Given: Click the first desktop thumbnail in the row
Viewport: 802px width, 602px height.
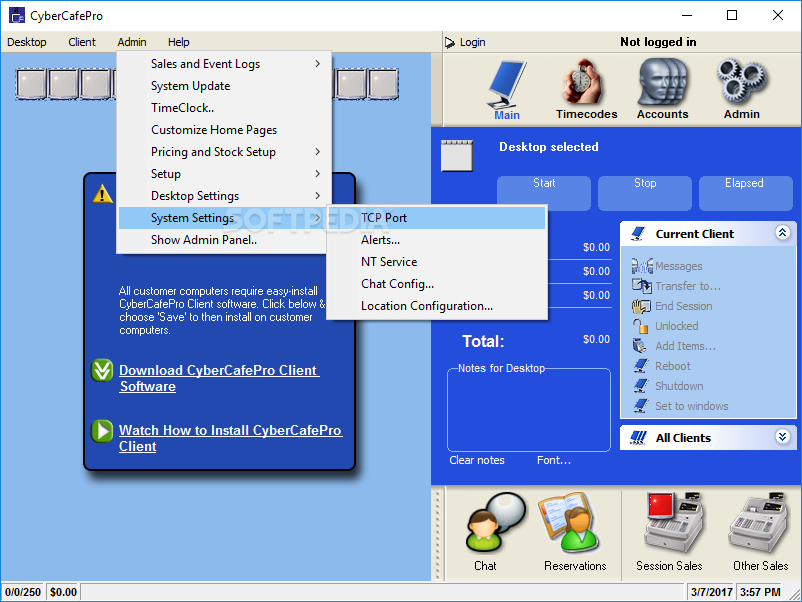Looking at the screenshot, I should click(x=31, y=84).
